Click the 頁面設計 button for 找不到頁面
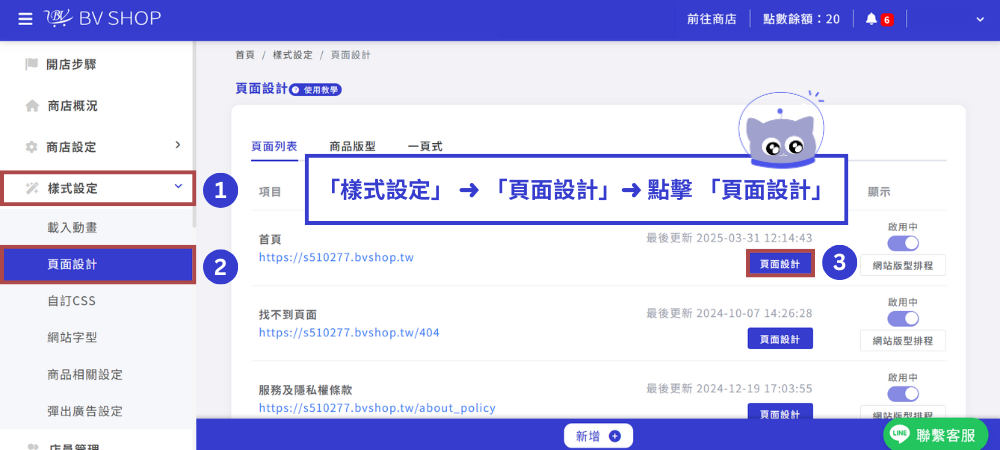 pyautogui.click(x=780, y=339)
